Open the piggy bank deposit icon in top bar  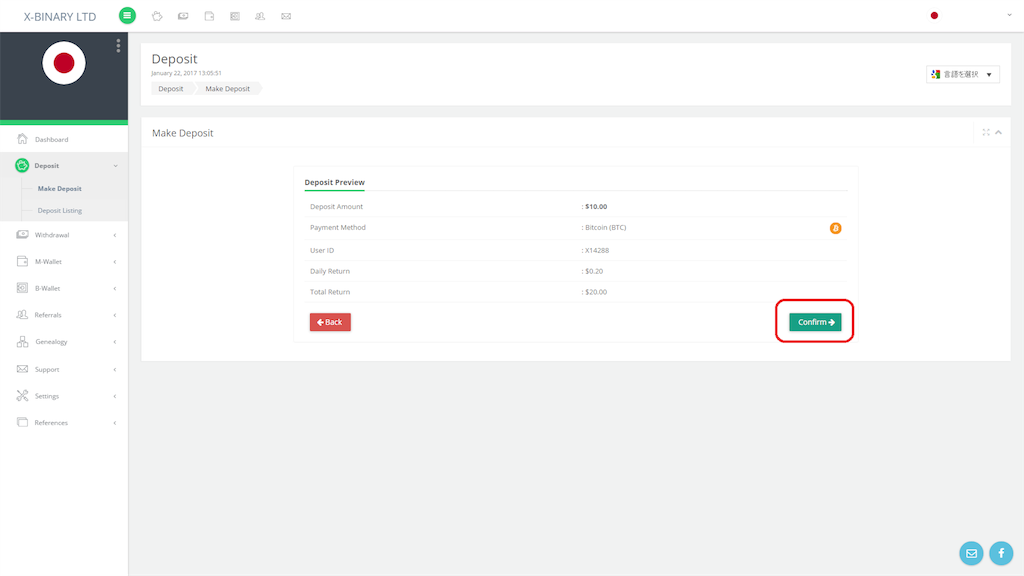[157, 16]
